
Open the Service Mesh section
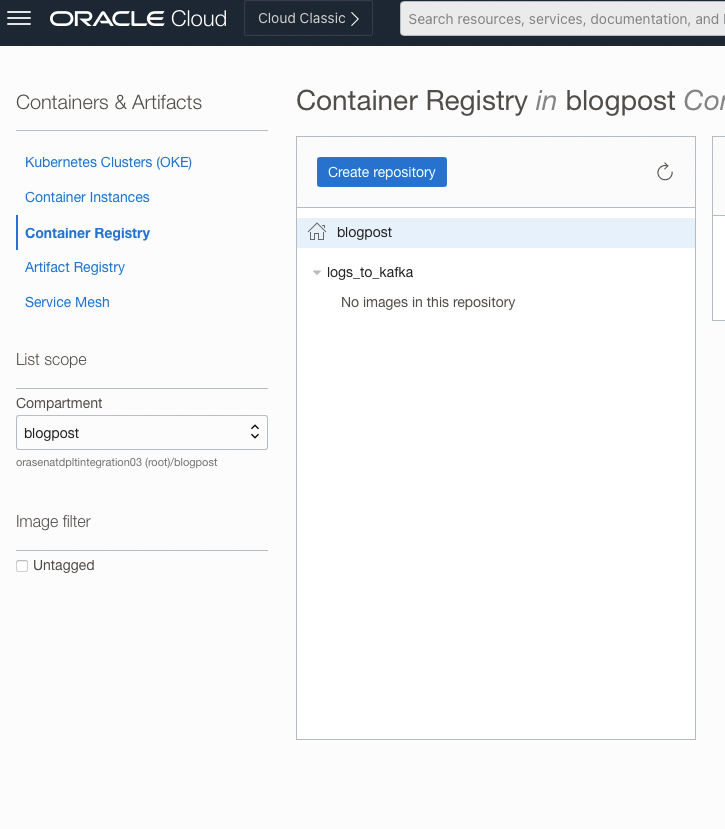point(67,302)
